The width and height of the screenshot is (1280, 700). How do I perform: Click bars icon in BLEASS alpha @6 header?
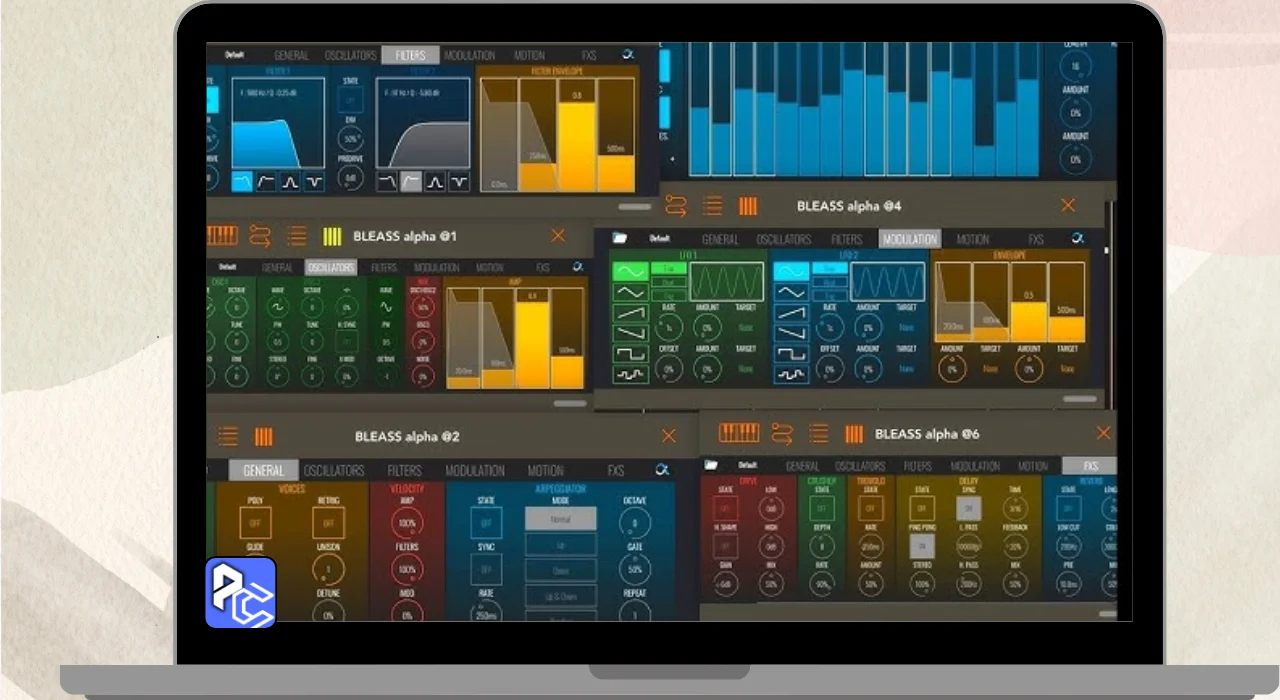(x=854, y=434)
